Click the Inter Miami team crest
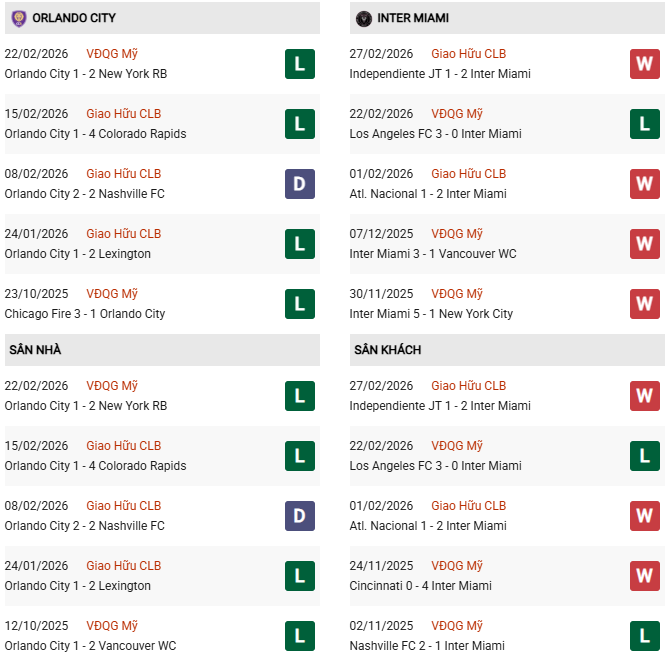This screenshot has height=661, width=666. point(363,18)
